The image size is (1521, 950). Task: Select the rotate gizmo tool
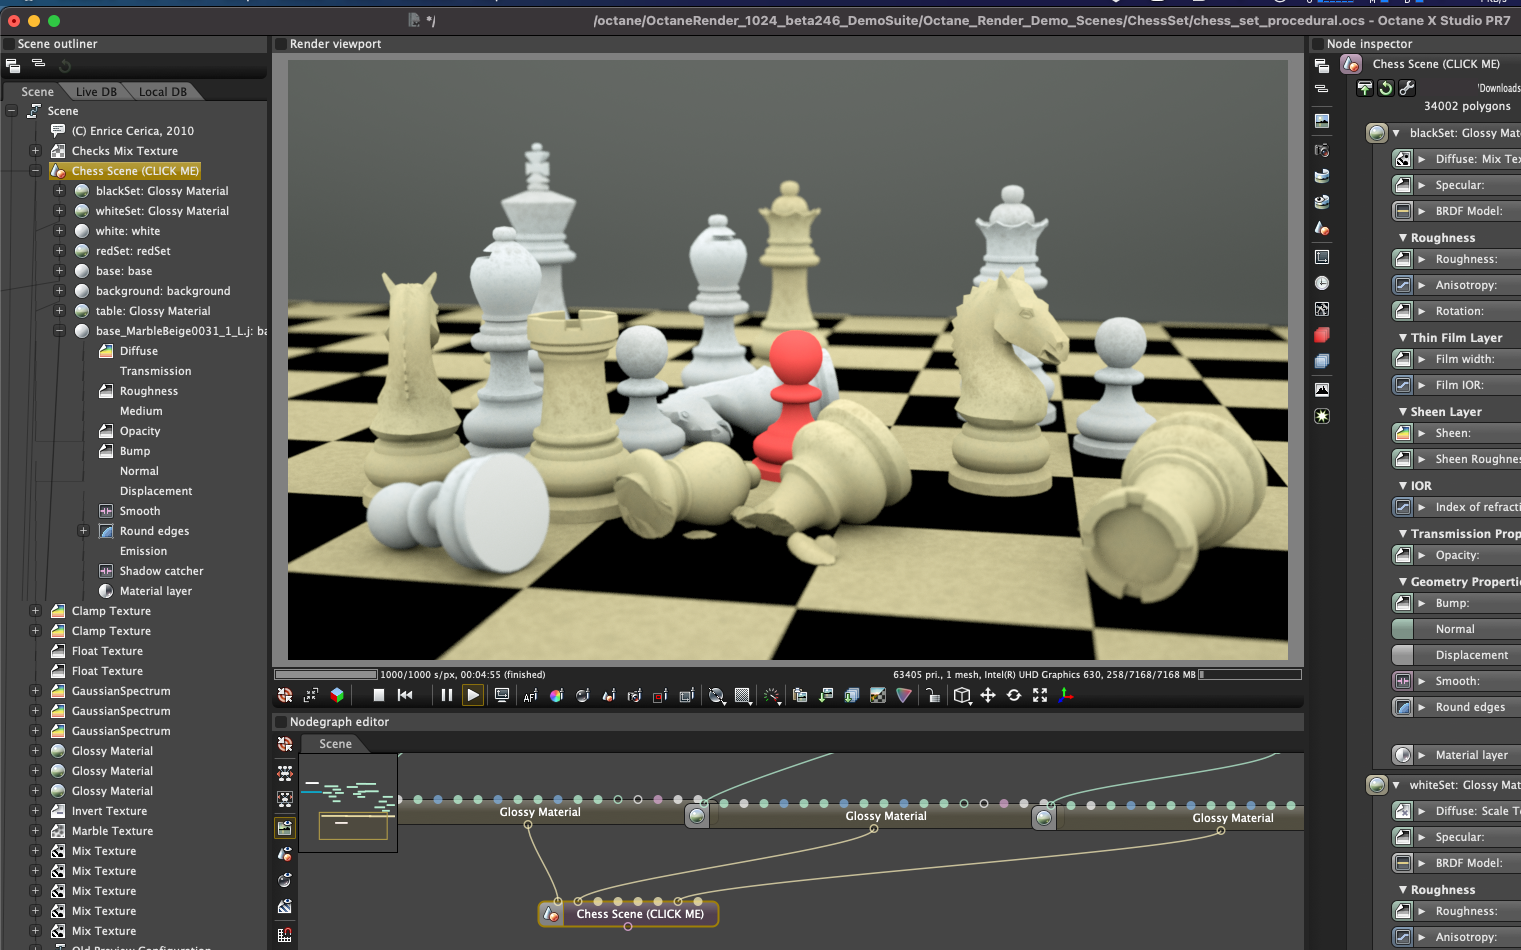click(1014, 695)
